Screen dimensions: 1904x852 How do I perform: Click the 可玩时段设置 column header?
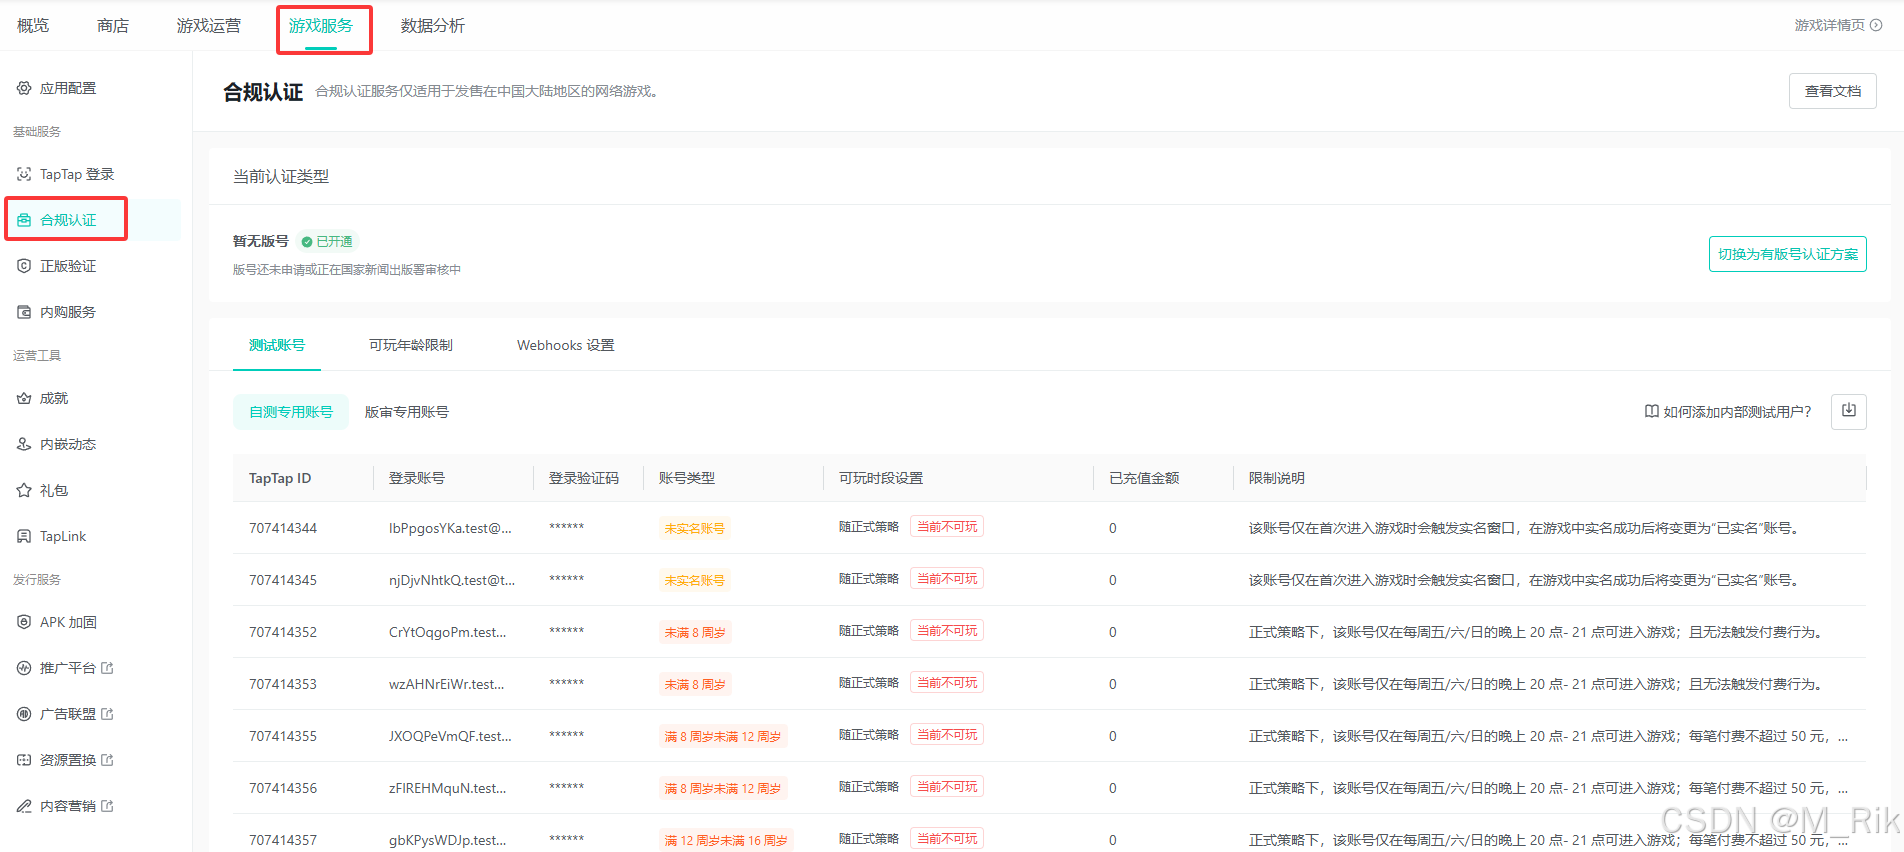881,478
